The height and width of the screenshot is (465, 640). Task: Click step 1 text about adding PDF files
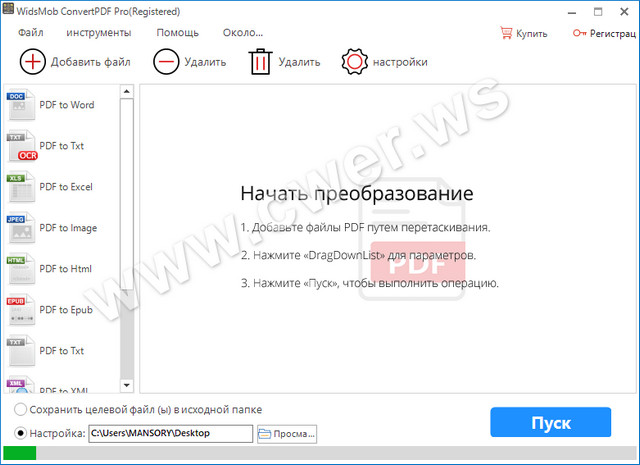click(365, 227)
